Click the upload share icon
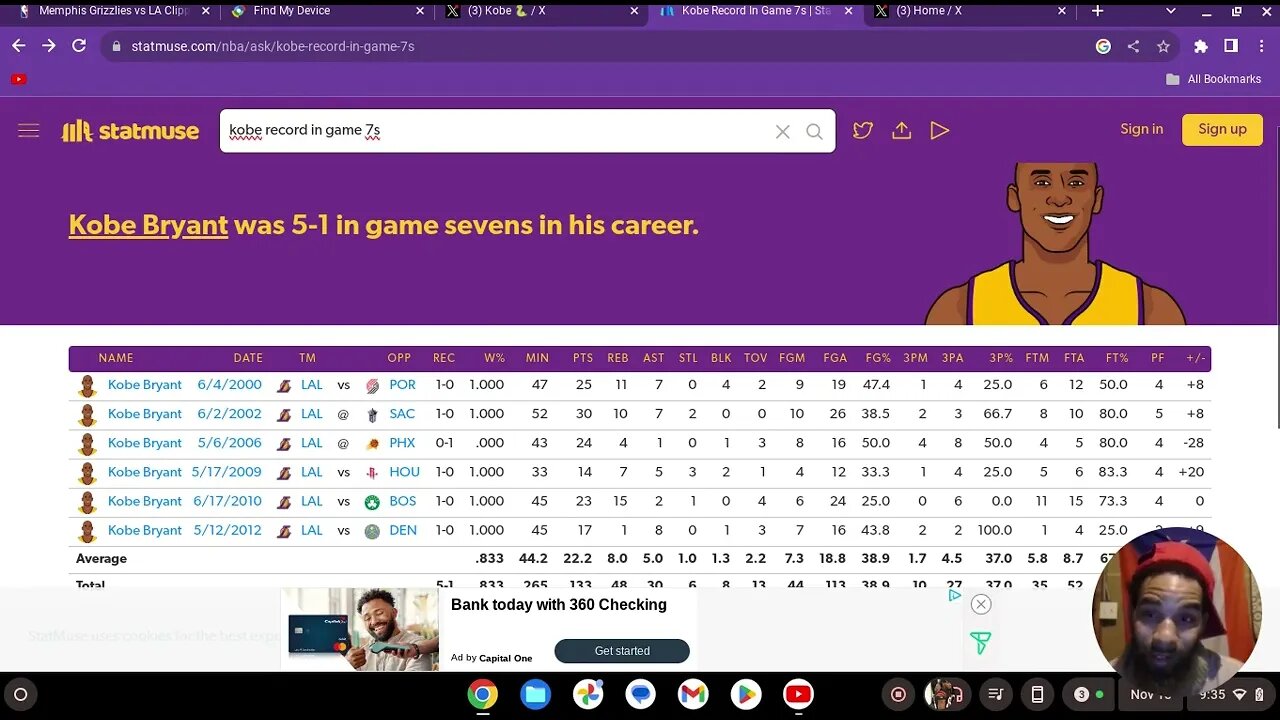The width and height of the screenshot is (1280, 720). click(901, 130)
